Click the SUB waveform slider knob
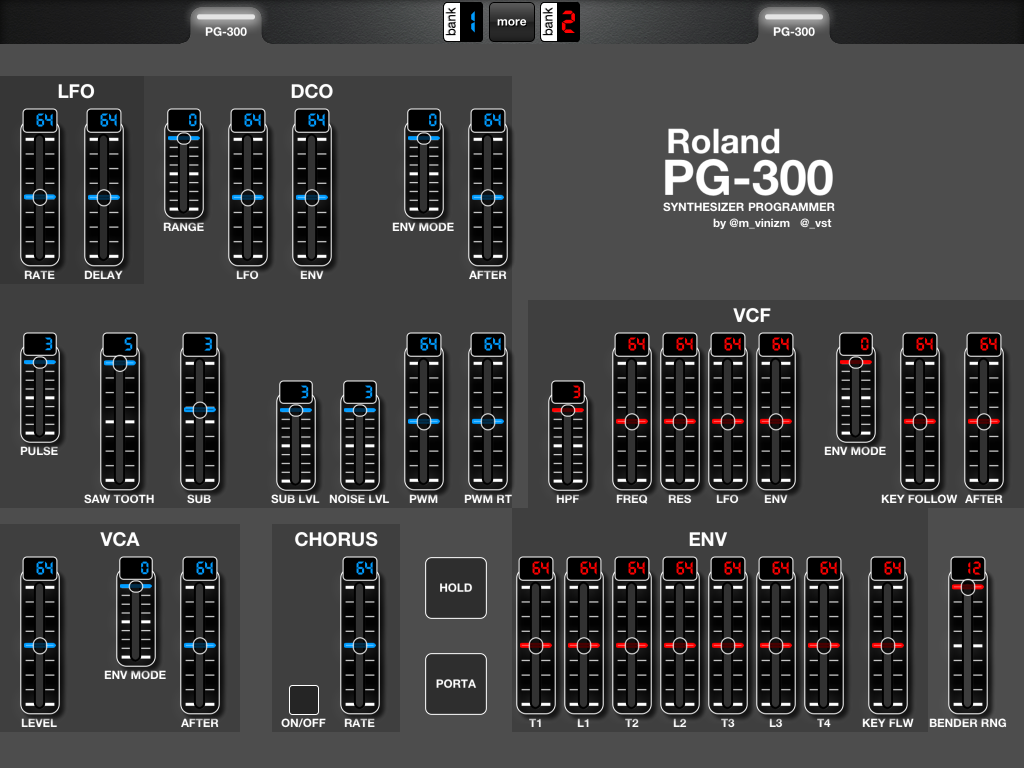1024x768 pixels. pos(200,409)
